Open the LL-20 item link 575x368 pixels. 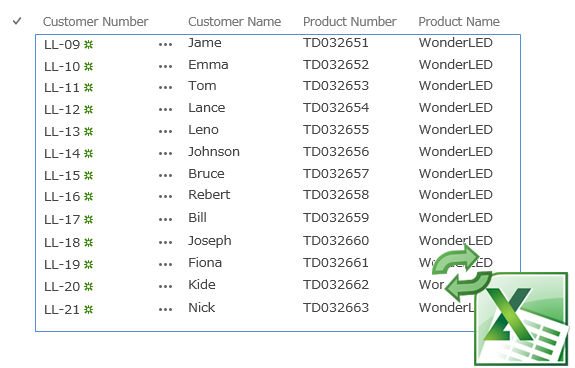[x=62, y=286]
